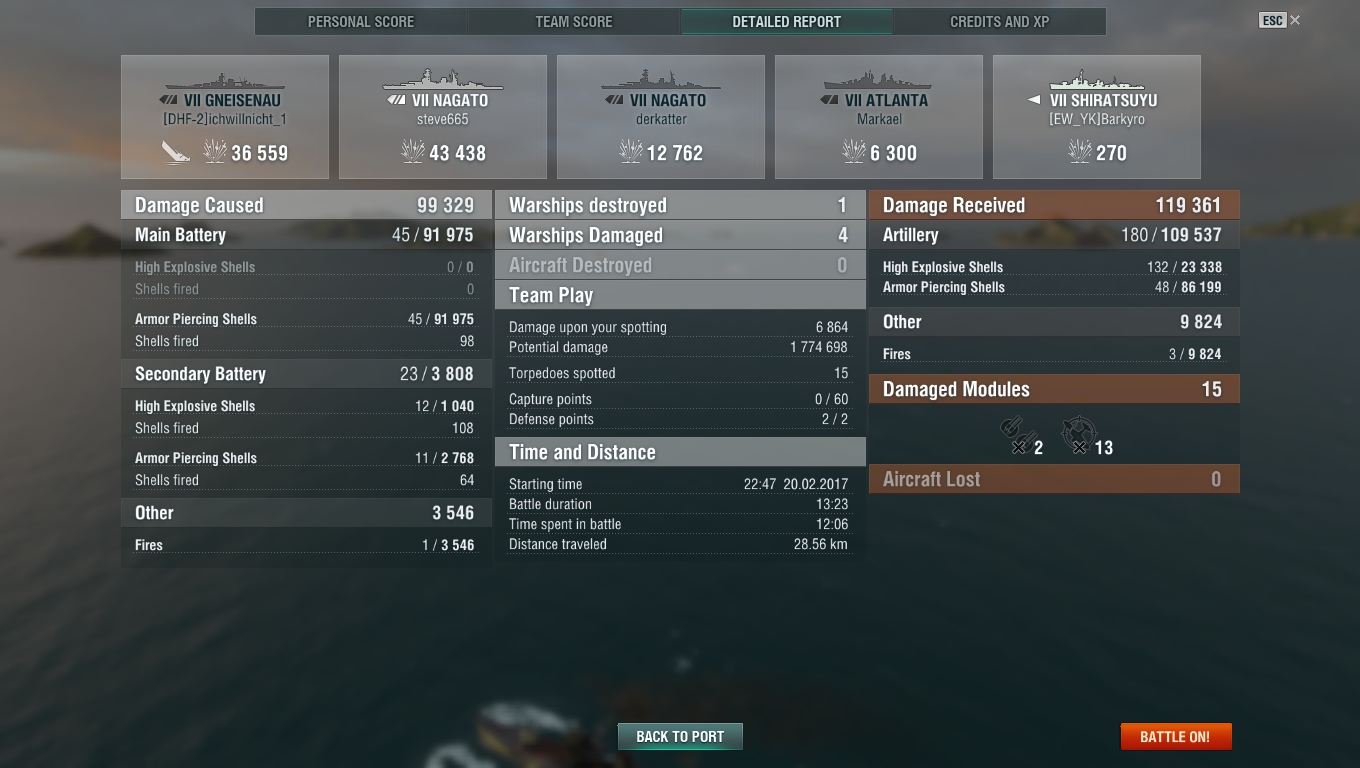Select the Gneisenau ship card
This screenshot has height=768, width=1360.
[225, 117]
